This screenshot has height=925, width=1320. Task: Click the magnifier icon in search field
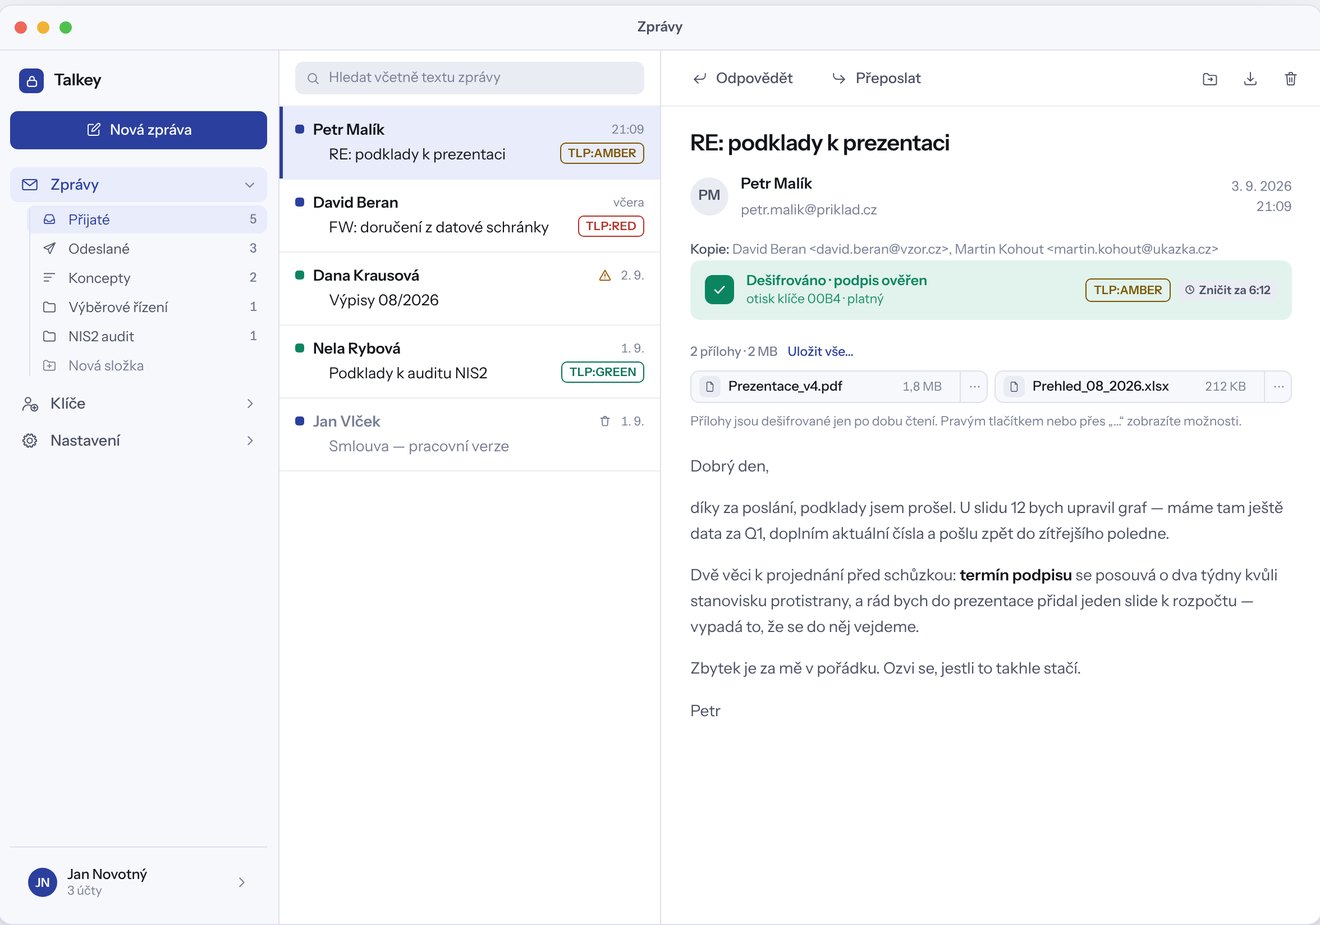313,78
